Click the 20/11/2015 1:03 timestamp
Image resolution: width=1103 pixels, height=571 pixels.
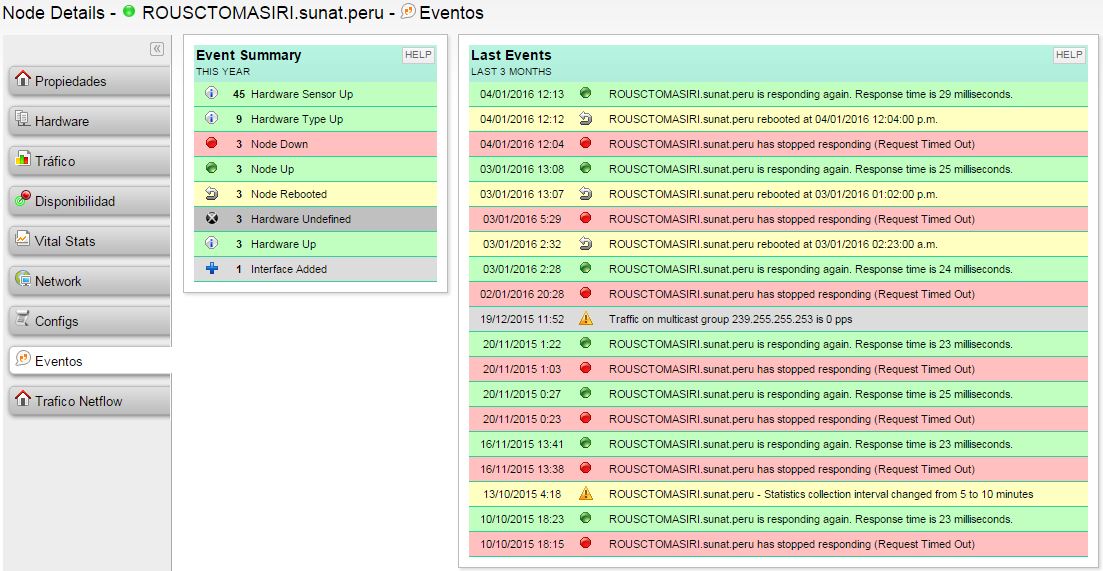tap(522, 369)
